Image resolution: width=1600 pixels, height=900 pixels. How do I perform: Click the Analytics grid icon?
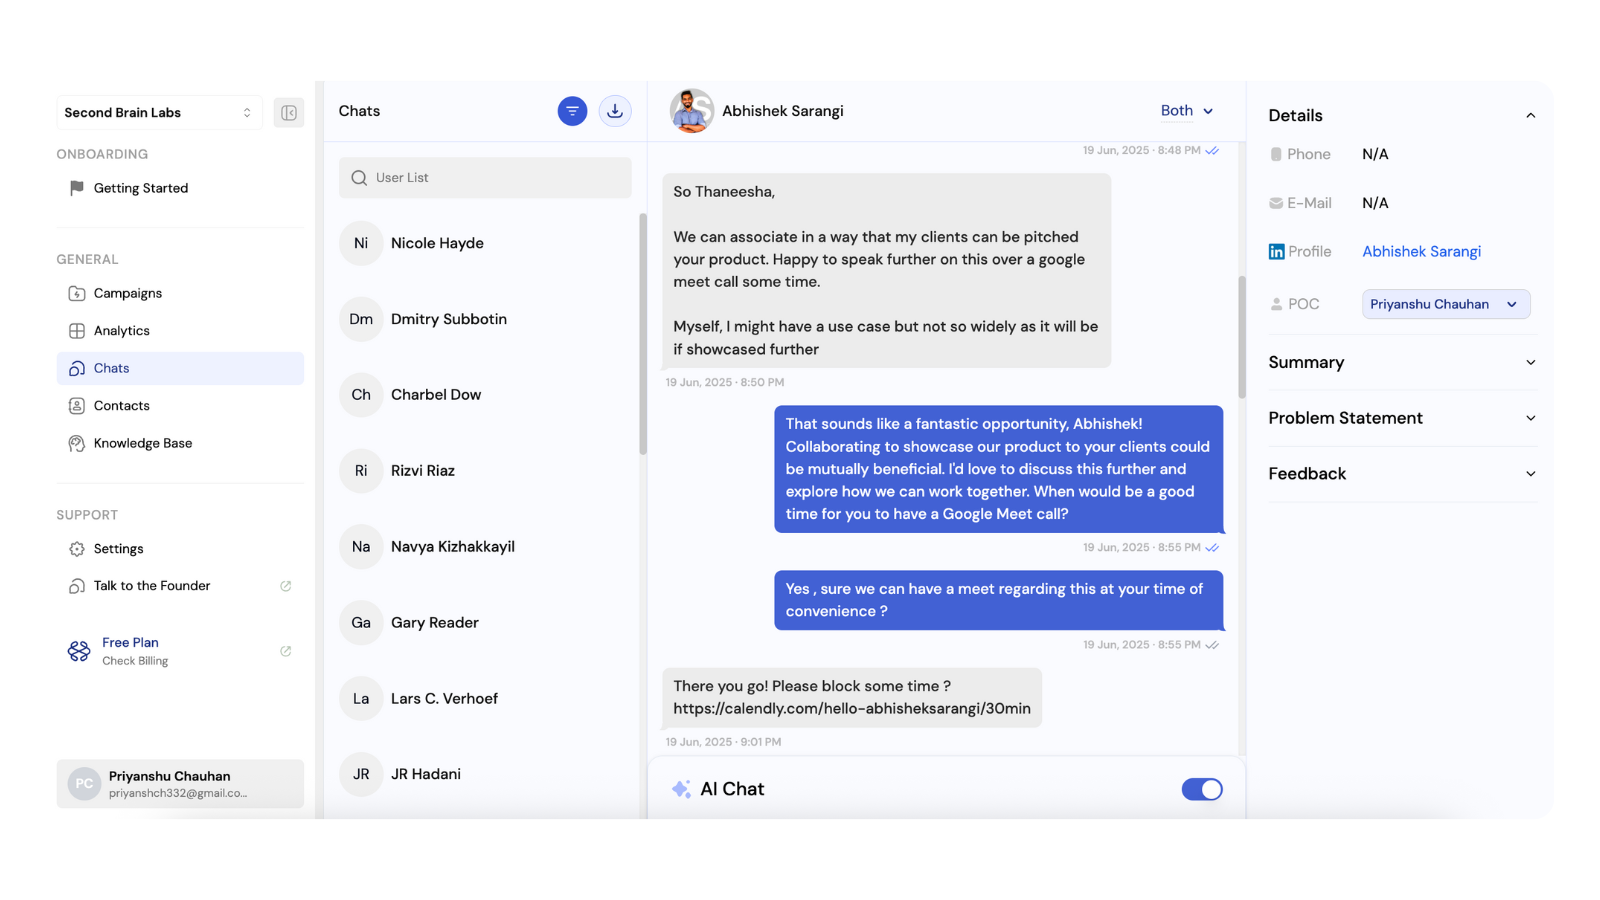(77, 331)
